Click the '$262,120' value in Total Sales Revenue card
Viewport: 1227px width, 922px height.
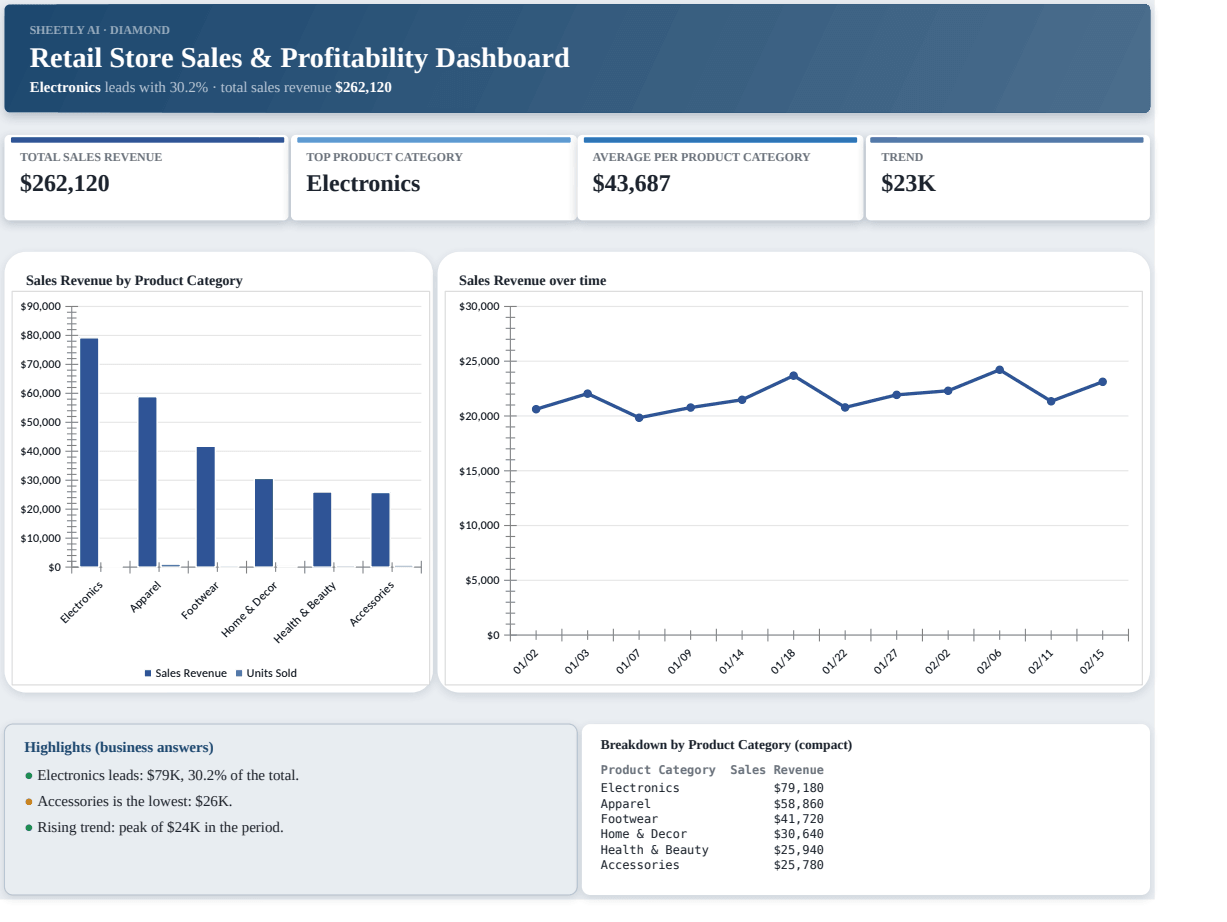(65, 183)
